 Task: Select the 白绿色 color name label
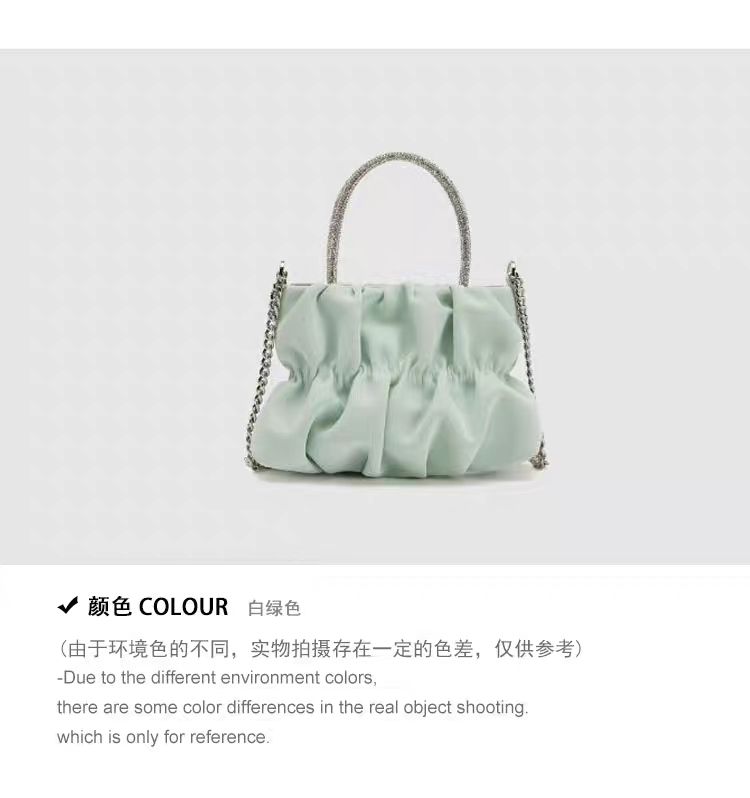pyautogui.click(x=274, y=608)
